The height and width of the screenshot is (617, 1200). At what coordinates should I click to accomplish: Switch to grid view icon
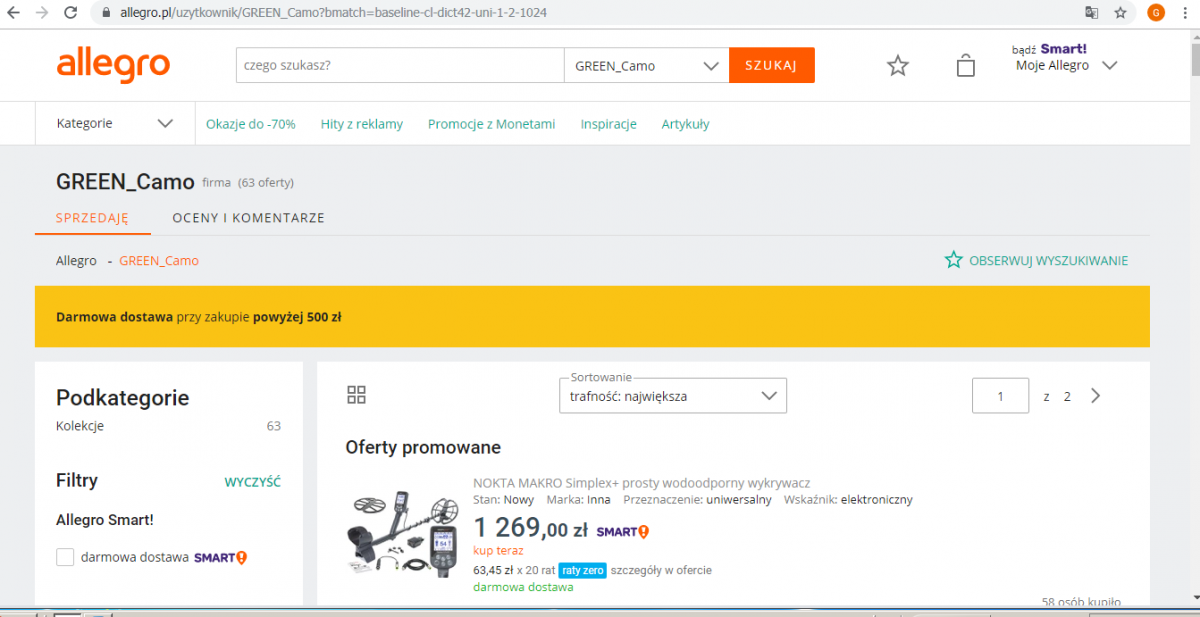357,394
